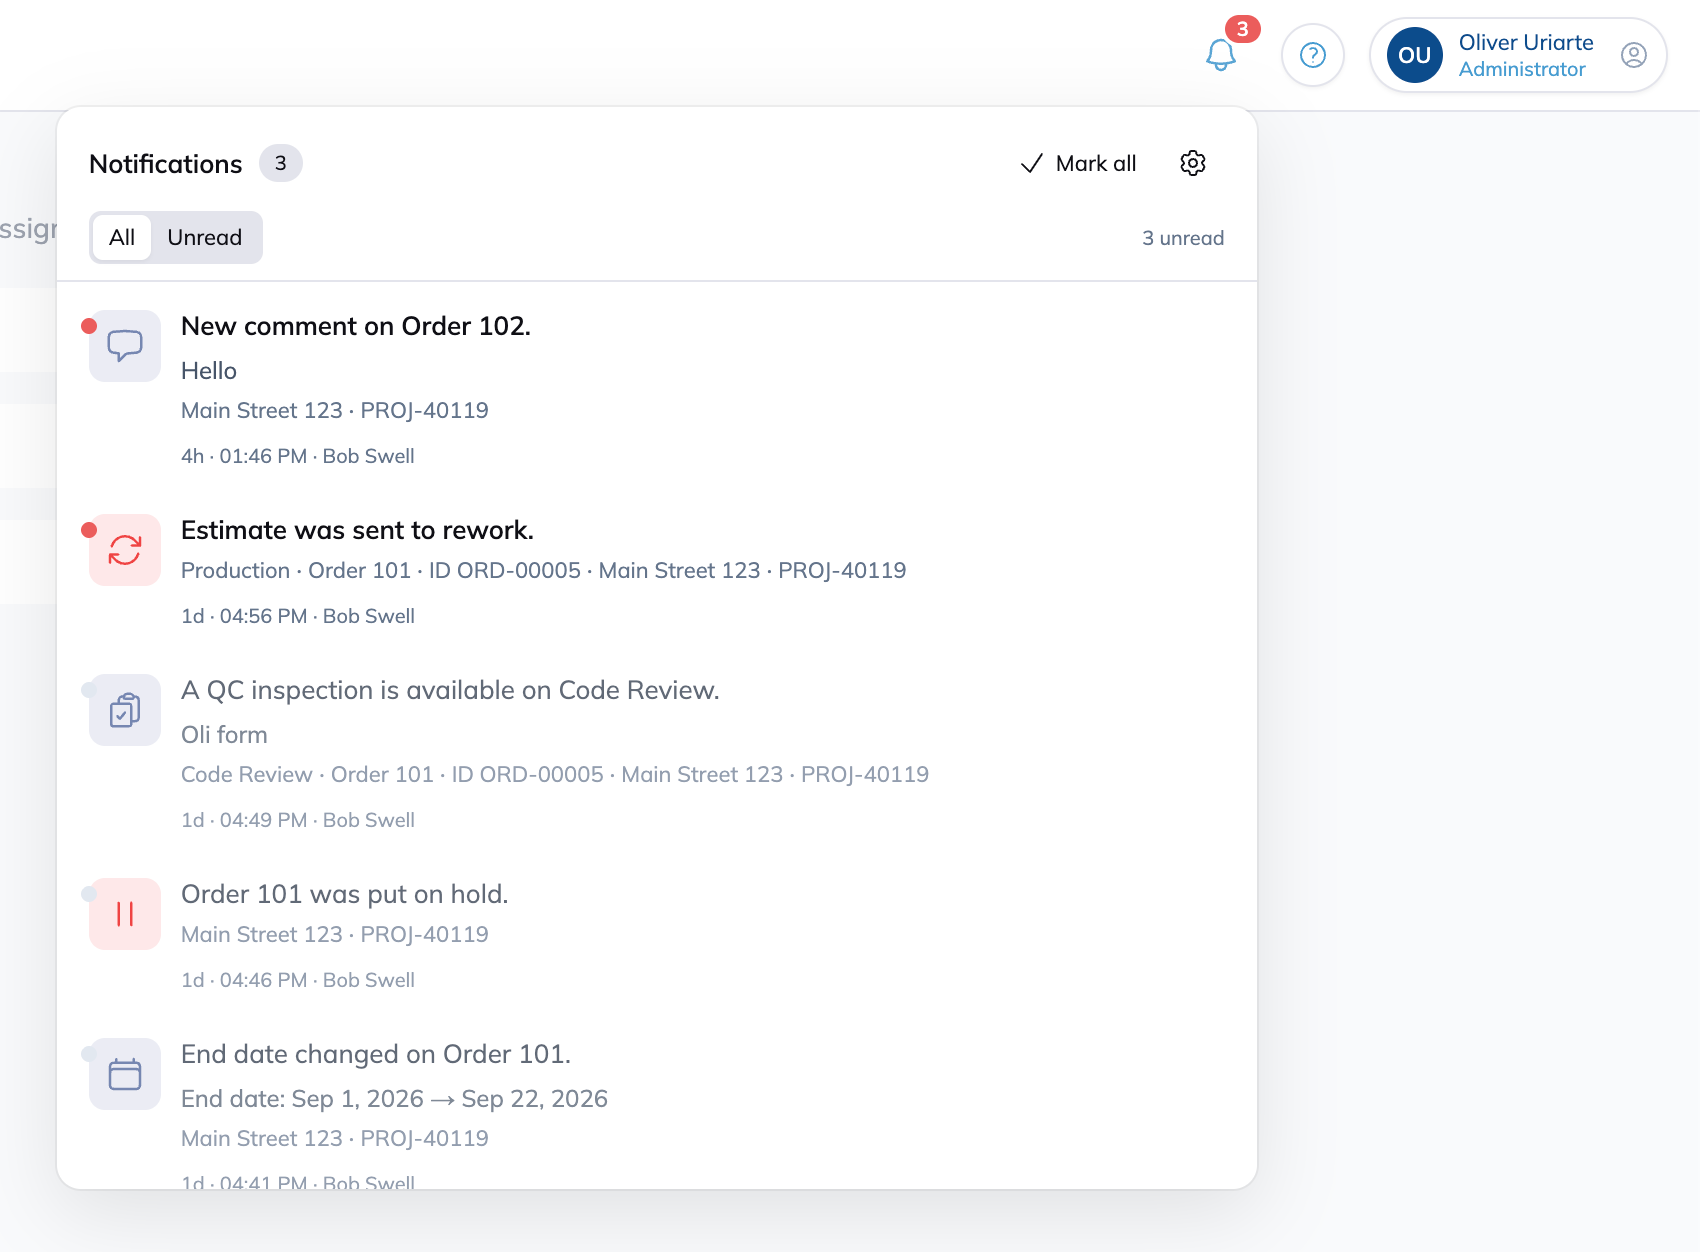Click '1d · 04:49 PM · Bob Swell' timestamp

click(x=298, y=820)
